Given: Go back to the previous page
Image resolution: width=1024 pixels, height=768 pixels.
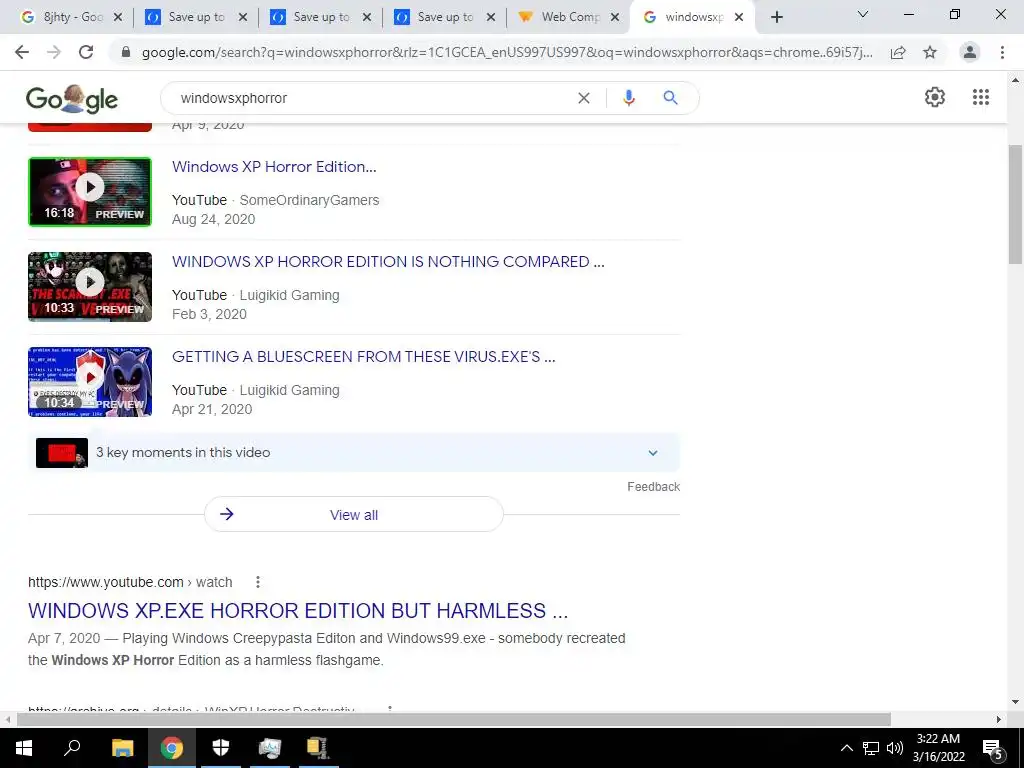Looking at the screenshot, I should point(22,52).
